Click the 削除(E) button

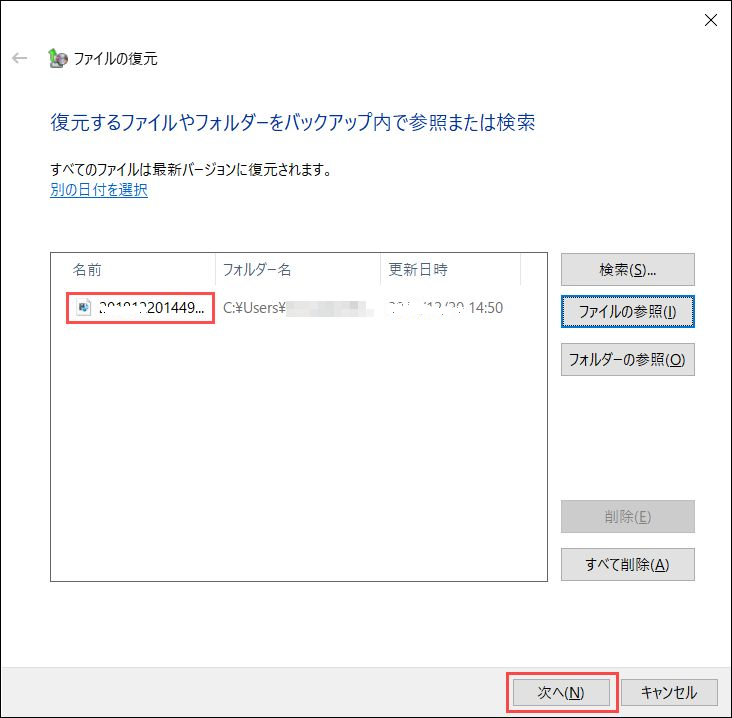click(627, 516)
